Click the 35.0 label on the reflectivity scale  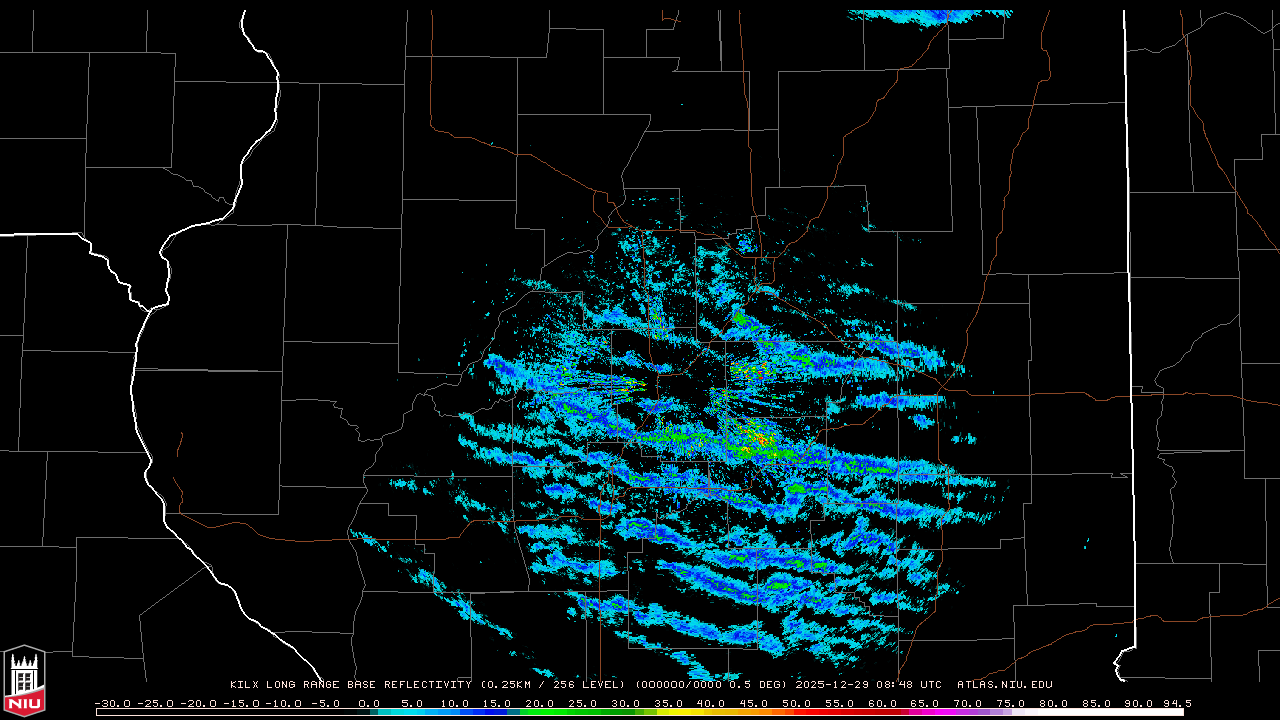670,703
